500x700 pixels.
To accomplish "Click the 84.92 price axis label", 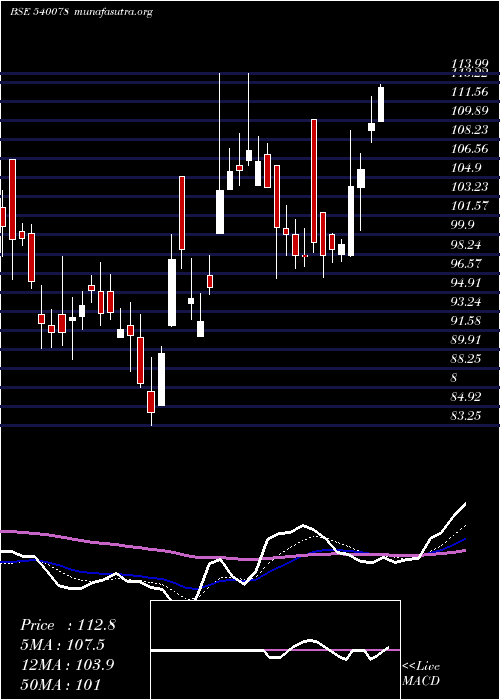I will (466, 397).
